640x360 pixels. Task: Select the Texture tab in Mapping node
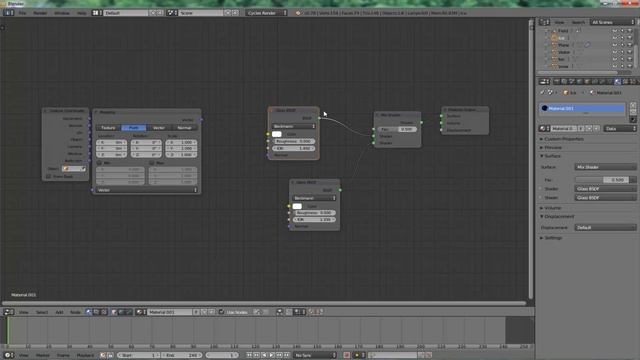pos(108,128)
